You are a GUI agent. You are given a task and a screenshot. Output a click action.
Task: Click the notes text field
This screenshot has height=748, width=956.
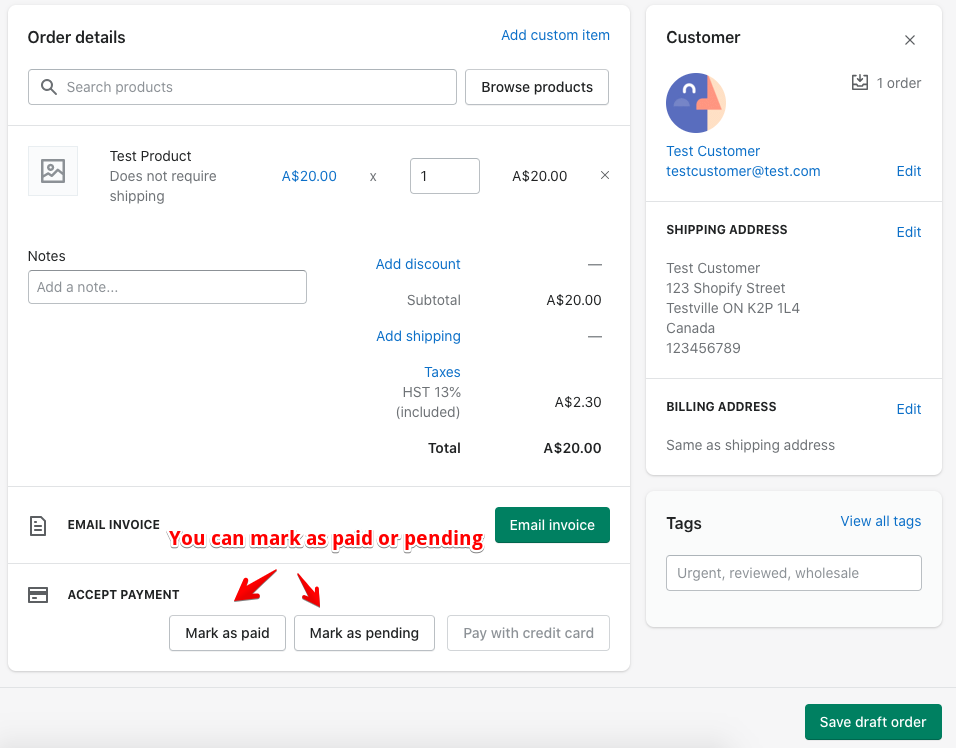[x=167, y=287]
